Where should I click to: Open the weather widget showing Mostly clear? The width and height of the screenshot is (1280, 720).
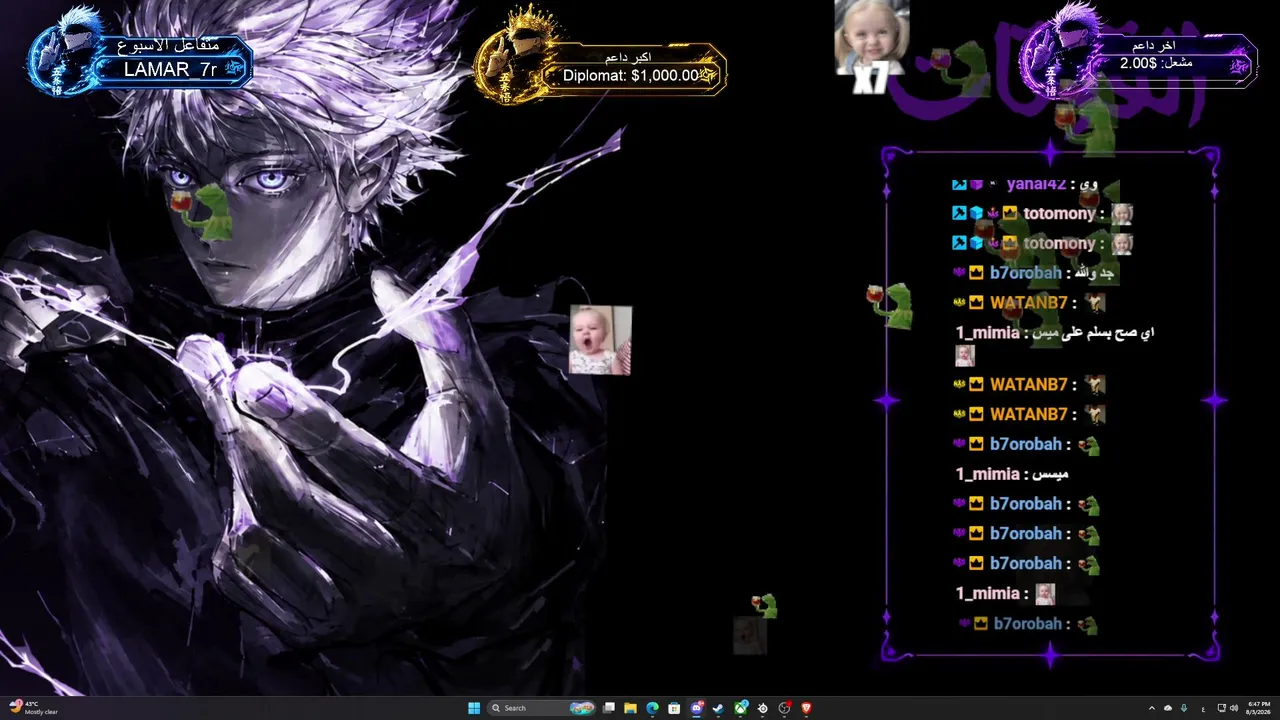34,708
